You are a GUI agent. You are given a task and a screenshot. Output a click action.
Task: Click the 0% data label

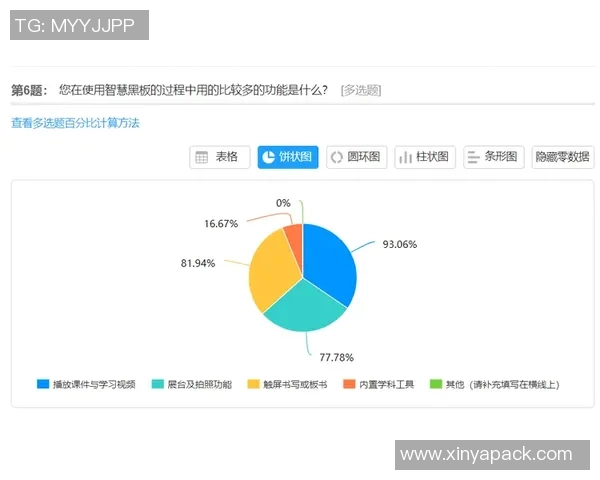coord(283,203)
